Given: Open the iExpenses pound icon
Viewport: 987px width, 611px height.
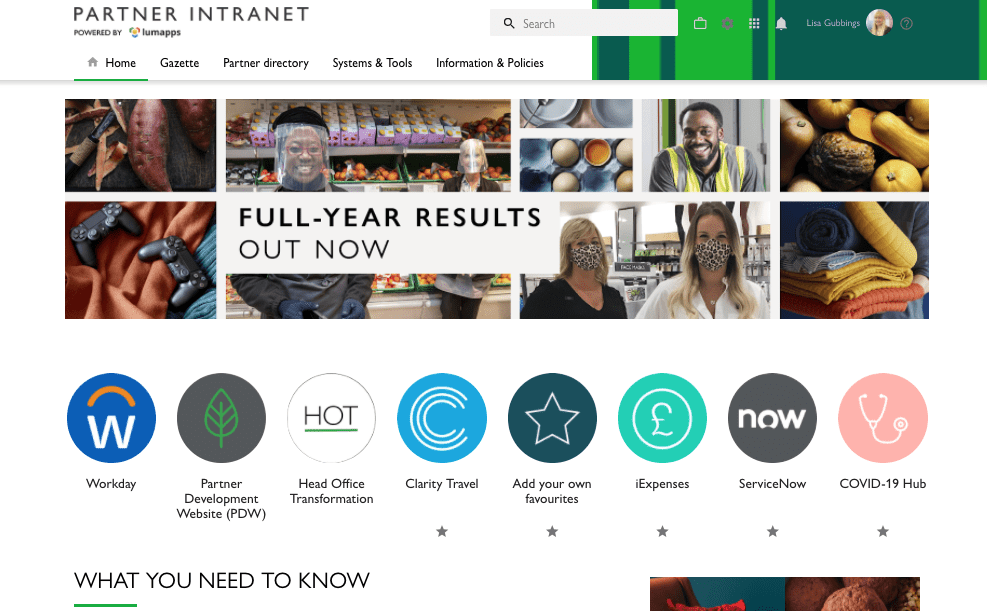Looking at the screenshot, I should (662, 418).
